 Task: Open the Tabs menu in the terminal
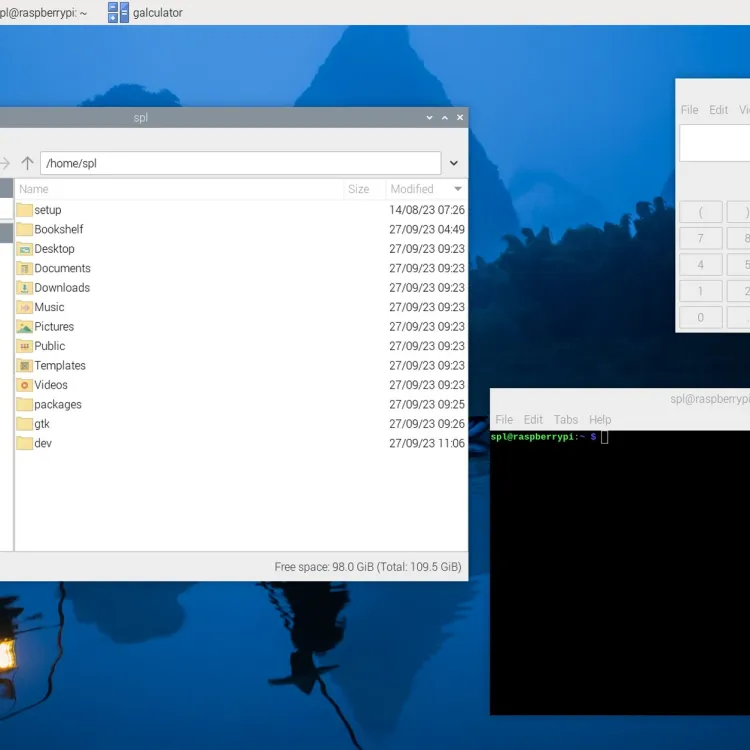566,419
